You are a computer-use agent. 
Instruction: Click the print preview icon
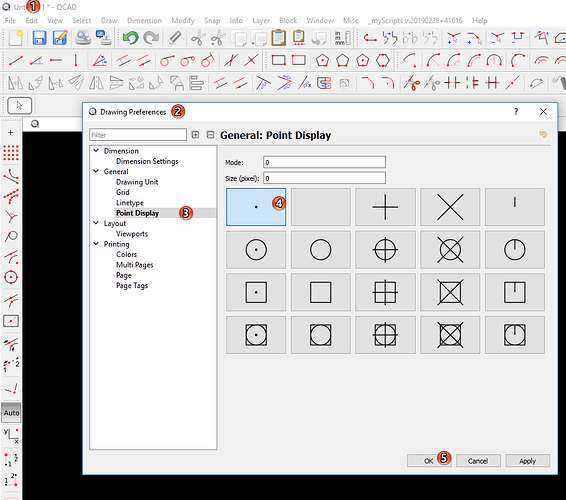(x=83, y=38)
